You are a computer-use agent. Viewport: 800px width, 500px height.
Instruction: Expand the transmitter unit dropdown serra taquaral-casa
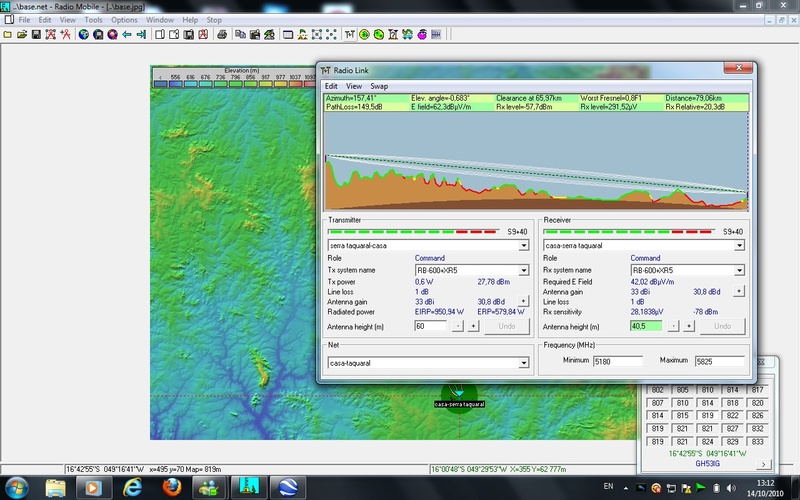click(x=525, y=245)
